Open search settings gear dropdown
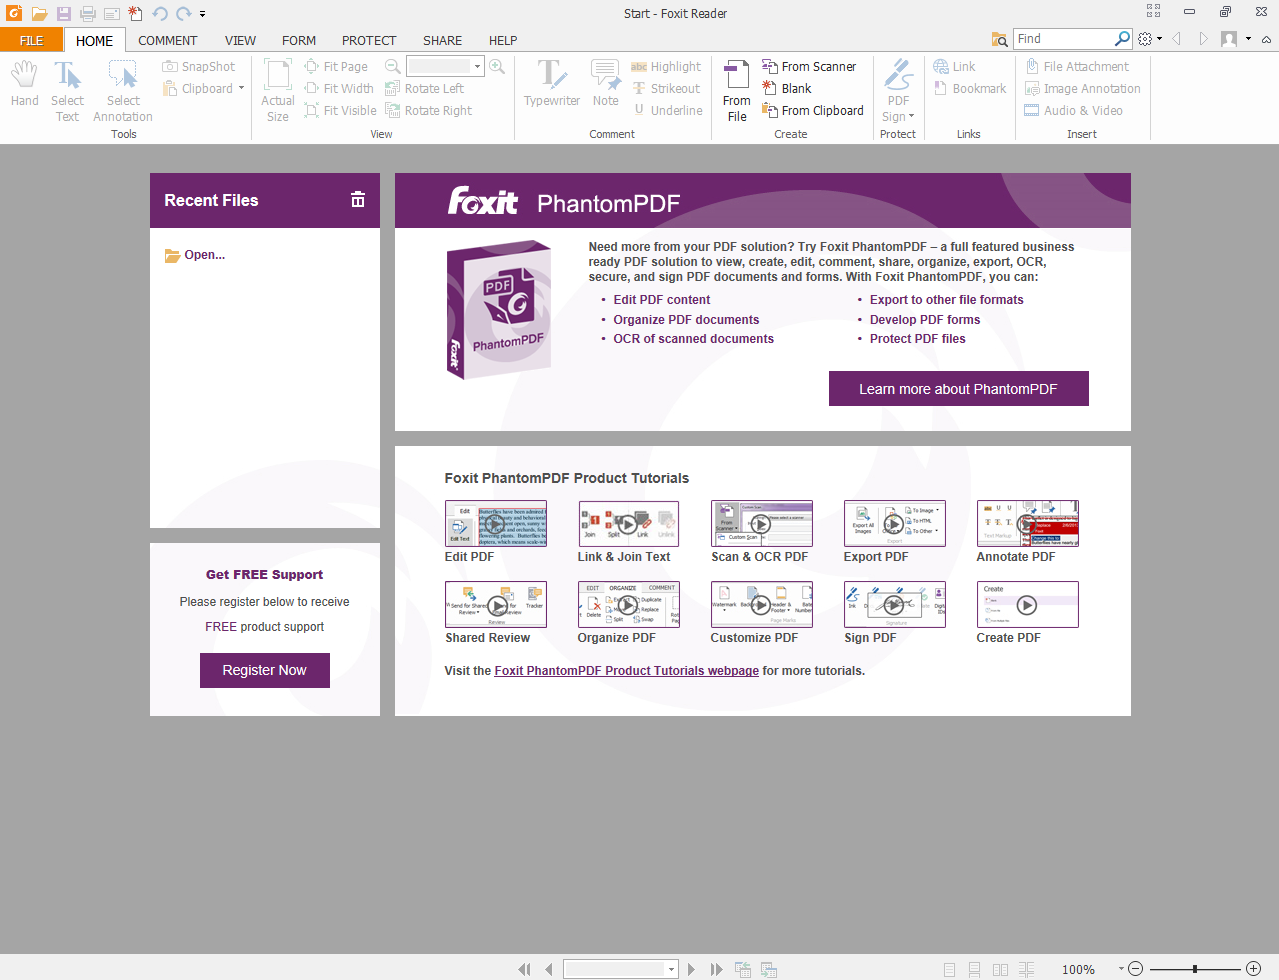 click(x=1150, y=39)
